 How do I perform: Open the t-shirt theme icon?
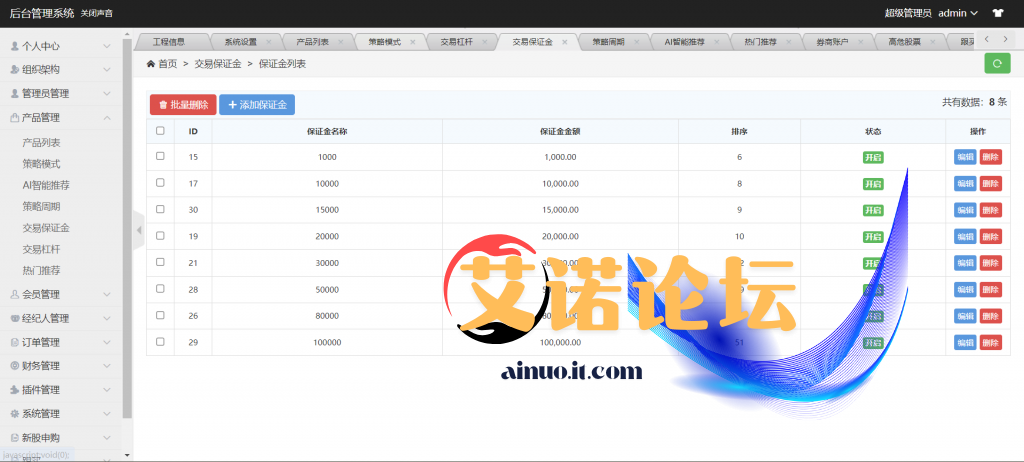997,13
